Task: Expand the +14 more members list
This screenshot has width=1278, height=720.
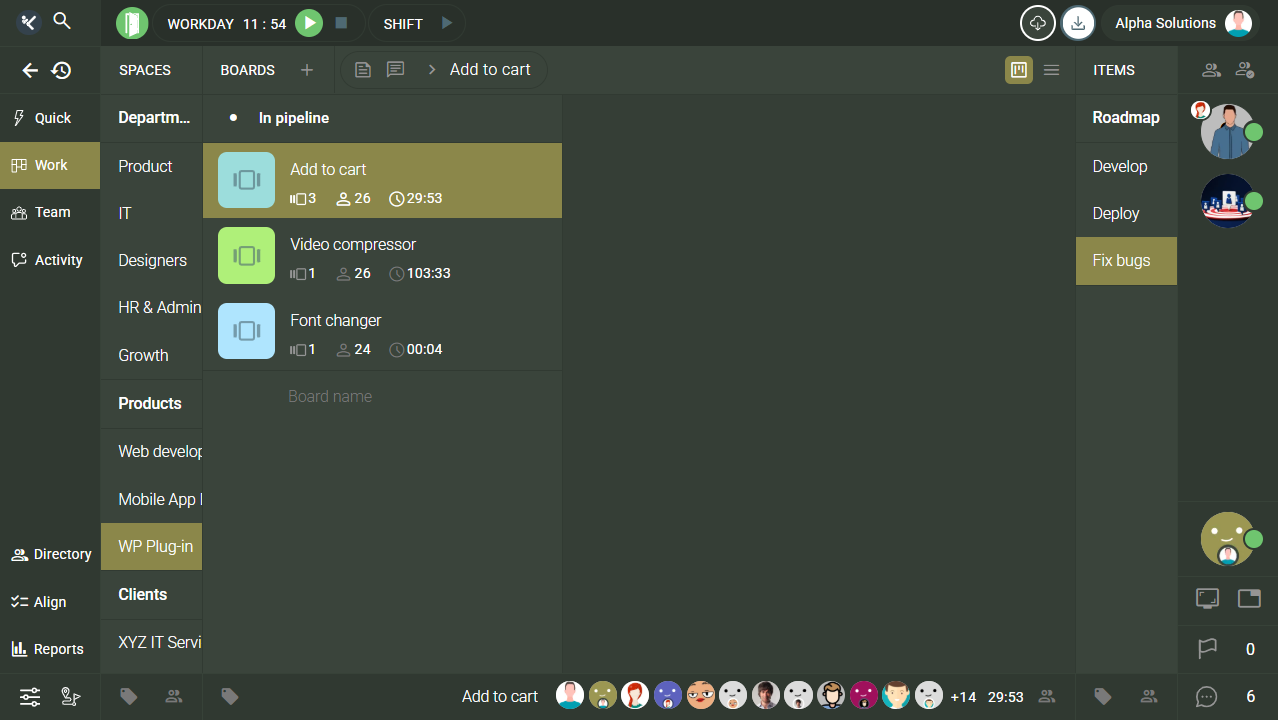Action: (x=962, y=697)
